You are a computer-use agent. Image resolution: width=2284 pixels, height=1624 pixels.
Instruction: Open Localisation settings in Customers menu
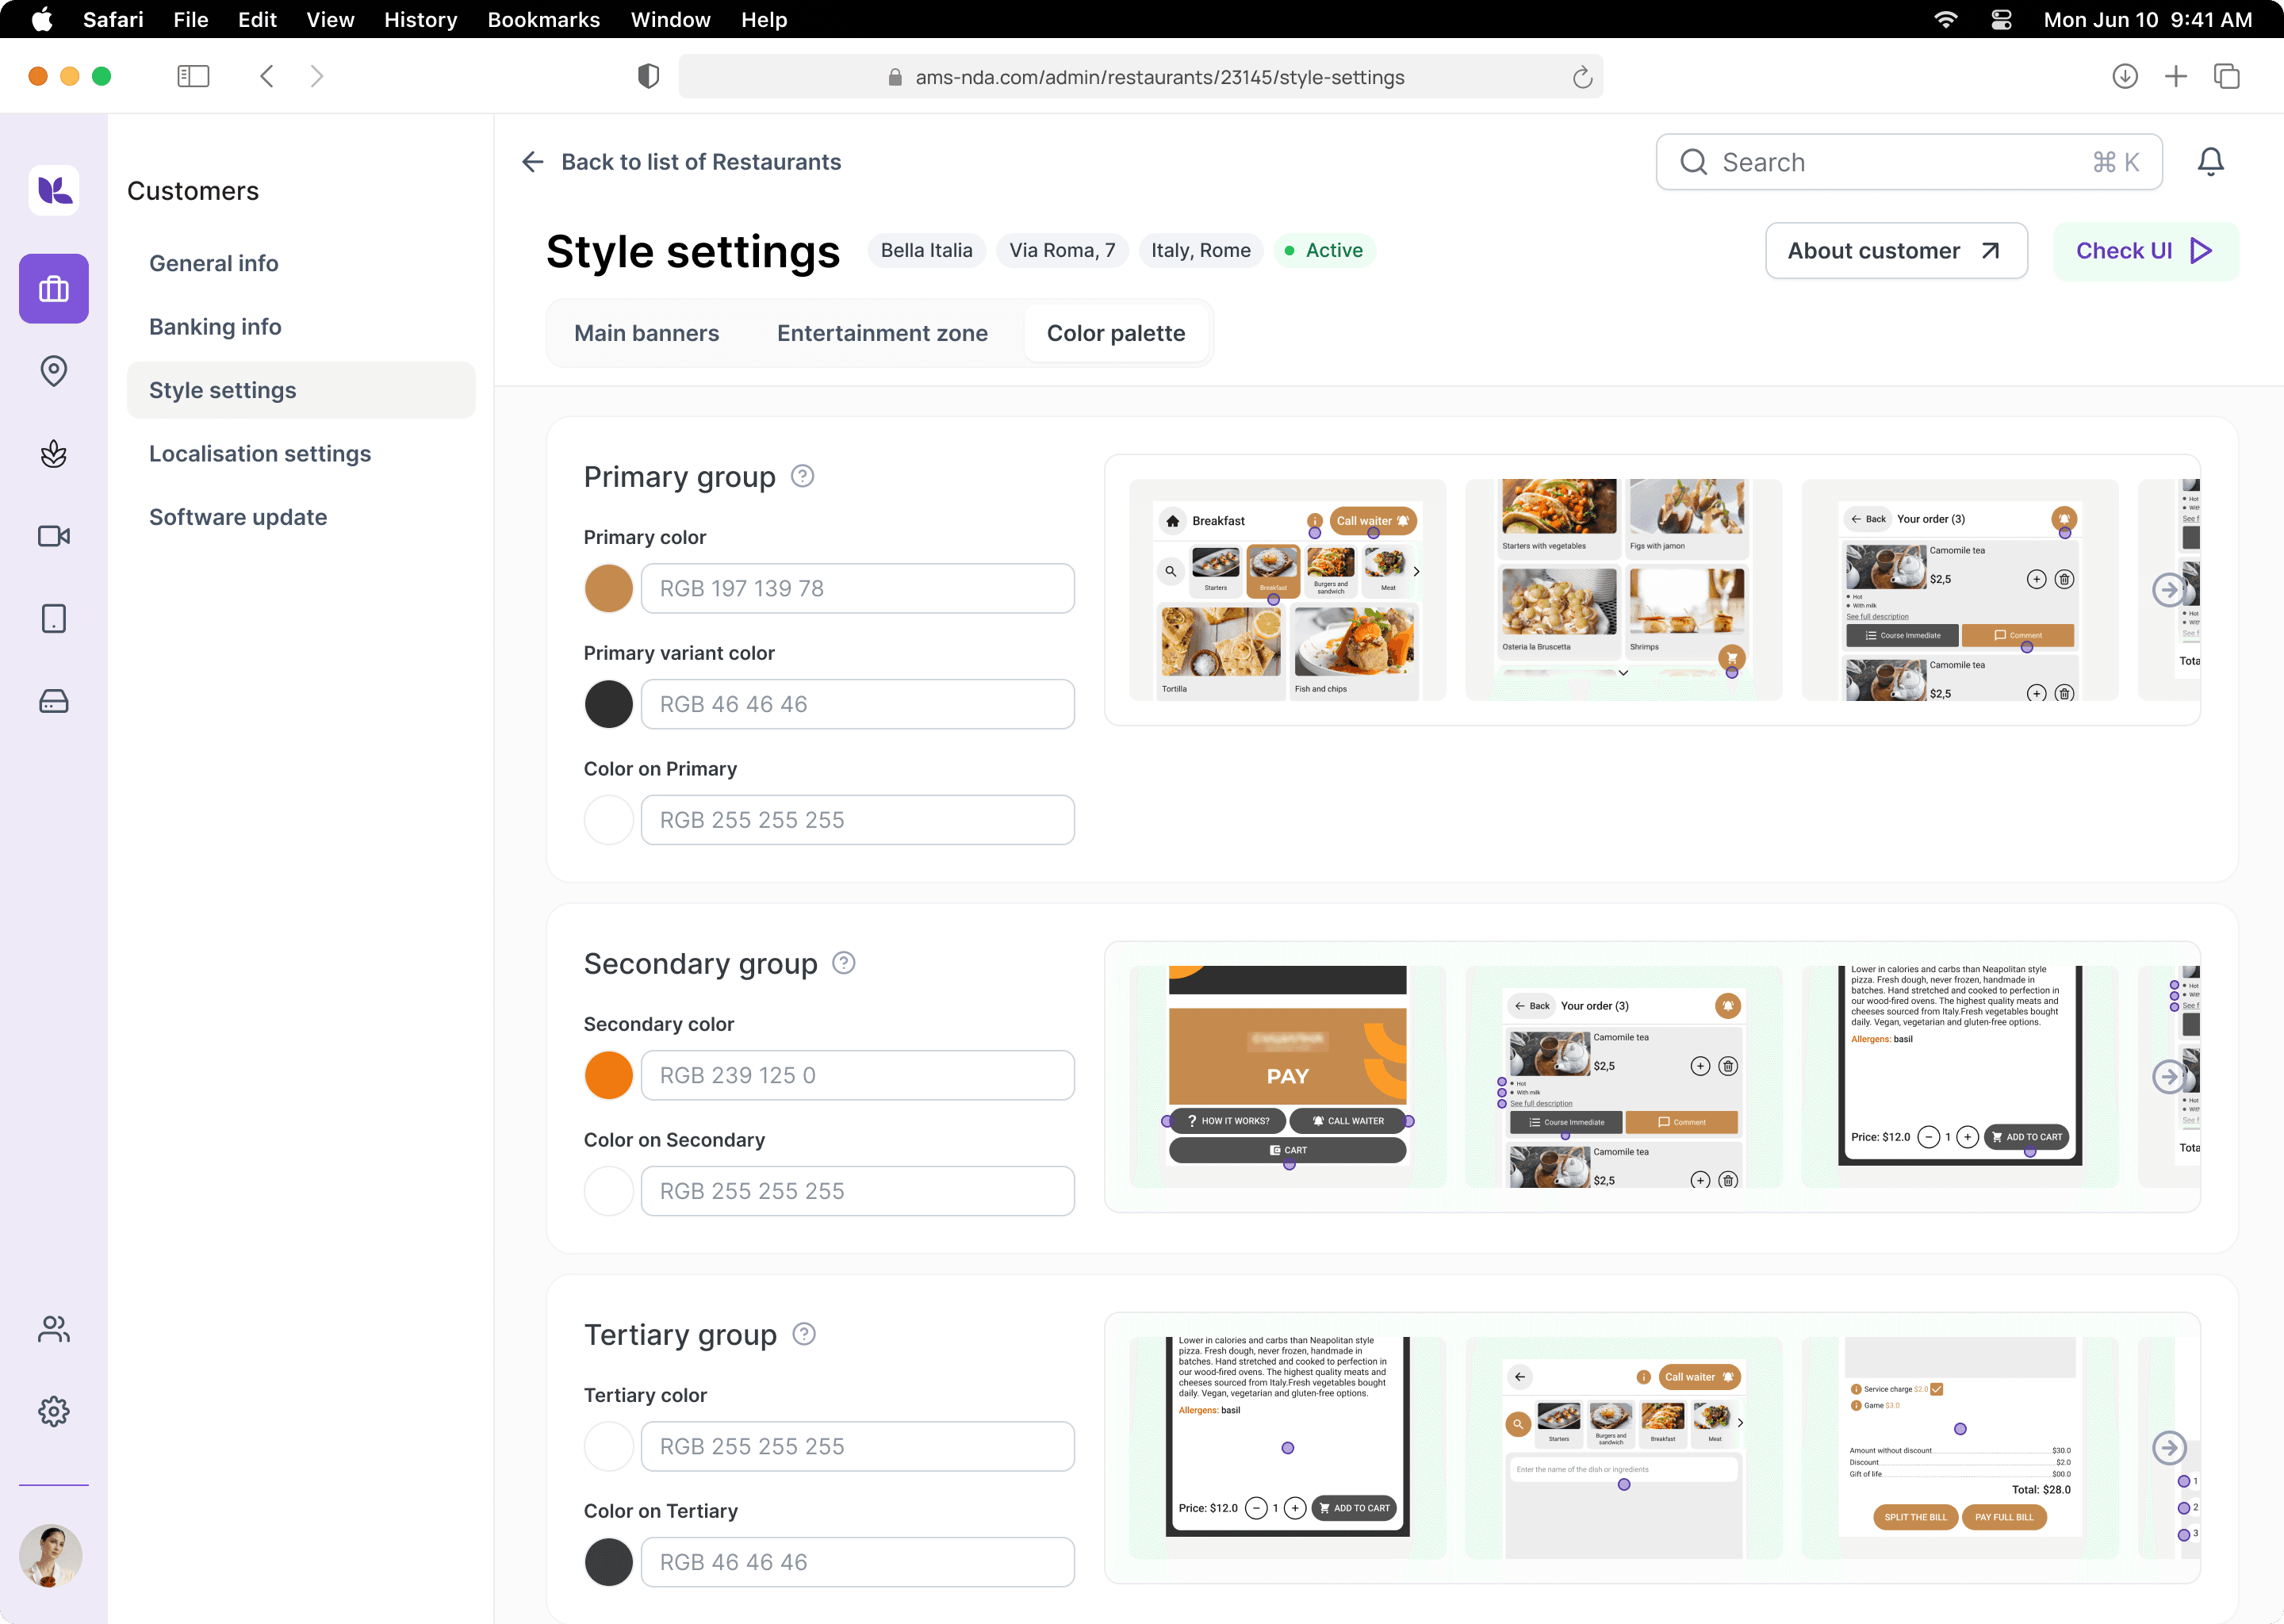260,454
